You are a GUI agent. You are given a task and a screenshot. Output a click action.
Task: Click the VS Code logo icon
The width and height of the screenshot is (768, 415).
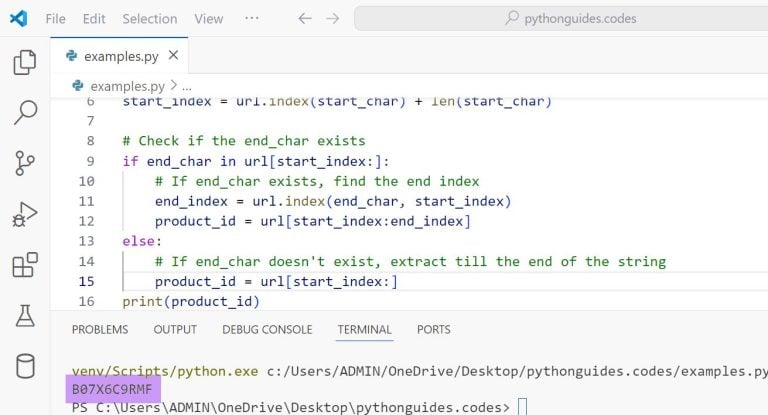19,19
